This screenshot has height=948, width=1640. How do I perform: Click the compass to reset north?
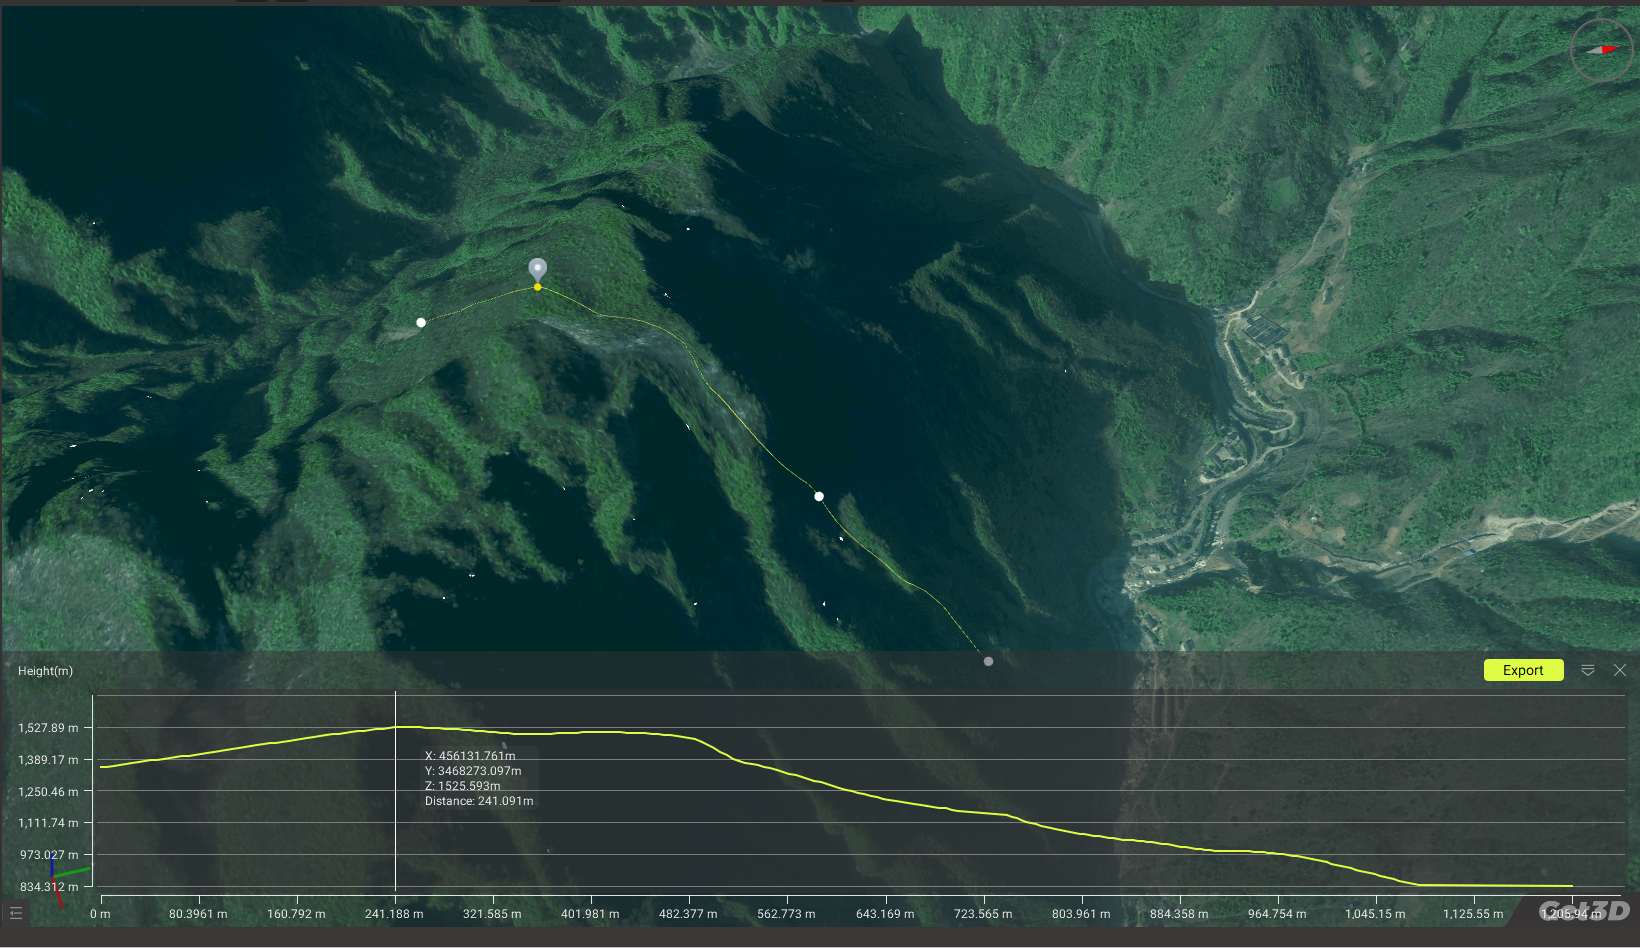[1600, 49]
